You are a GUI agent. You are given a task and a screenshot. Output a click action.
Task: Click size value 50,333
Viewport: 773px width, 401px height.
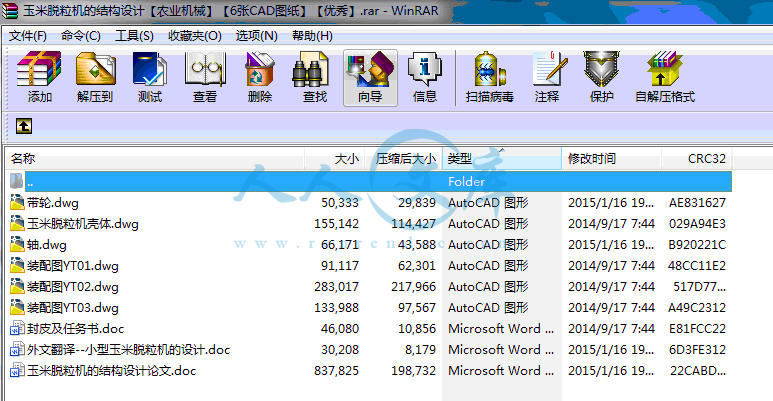pyautogui.click(x=340, y=203)
